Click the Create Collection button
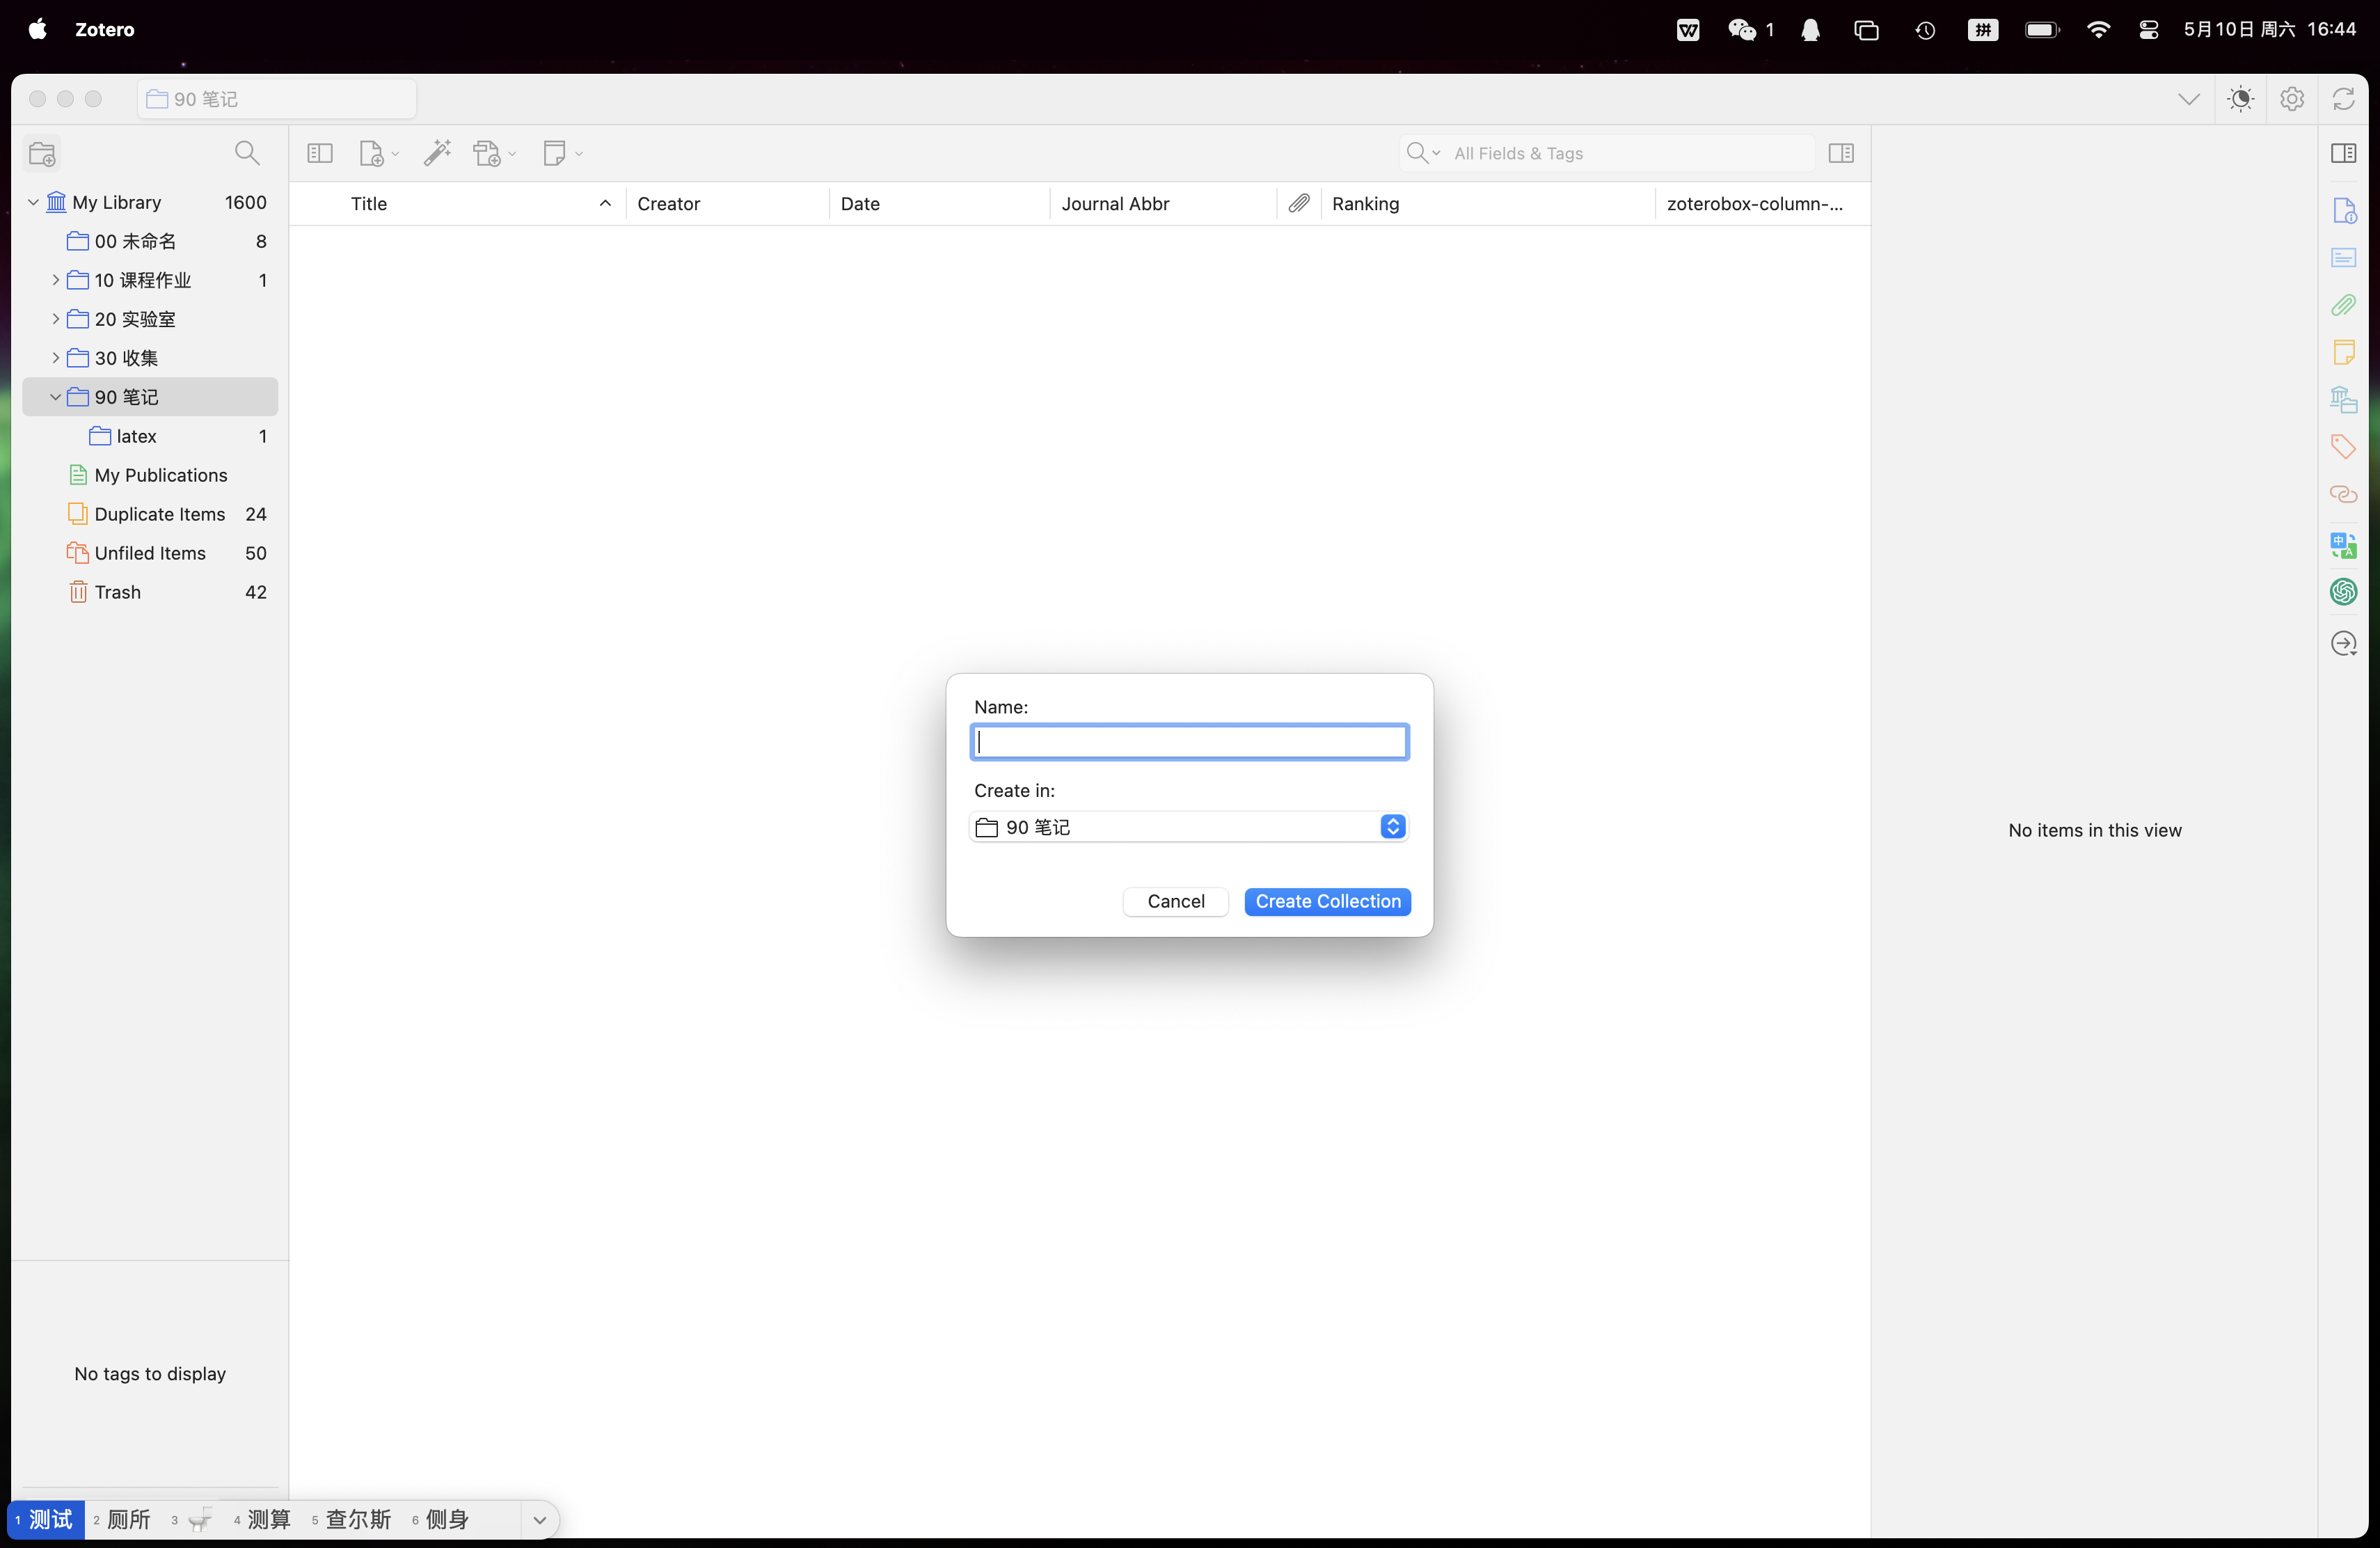 (x=1327, y=901)
